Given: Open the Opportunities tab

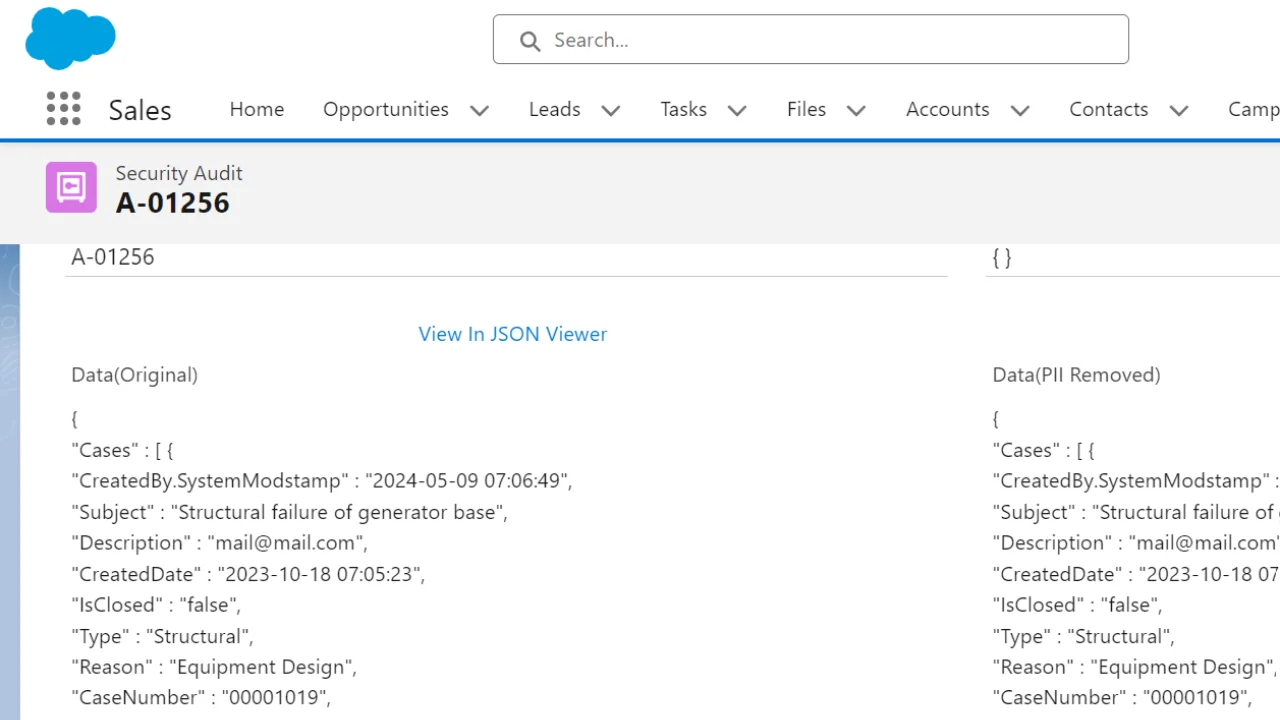Looking at the screenshot, I should point(385,109).
